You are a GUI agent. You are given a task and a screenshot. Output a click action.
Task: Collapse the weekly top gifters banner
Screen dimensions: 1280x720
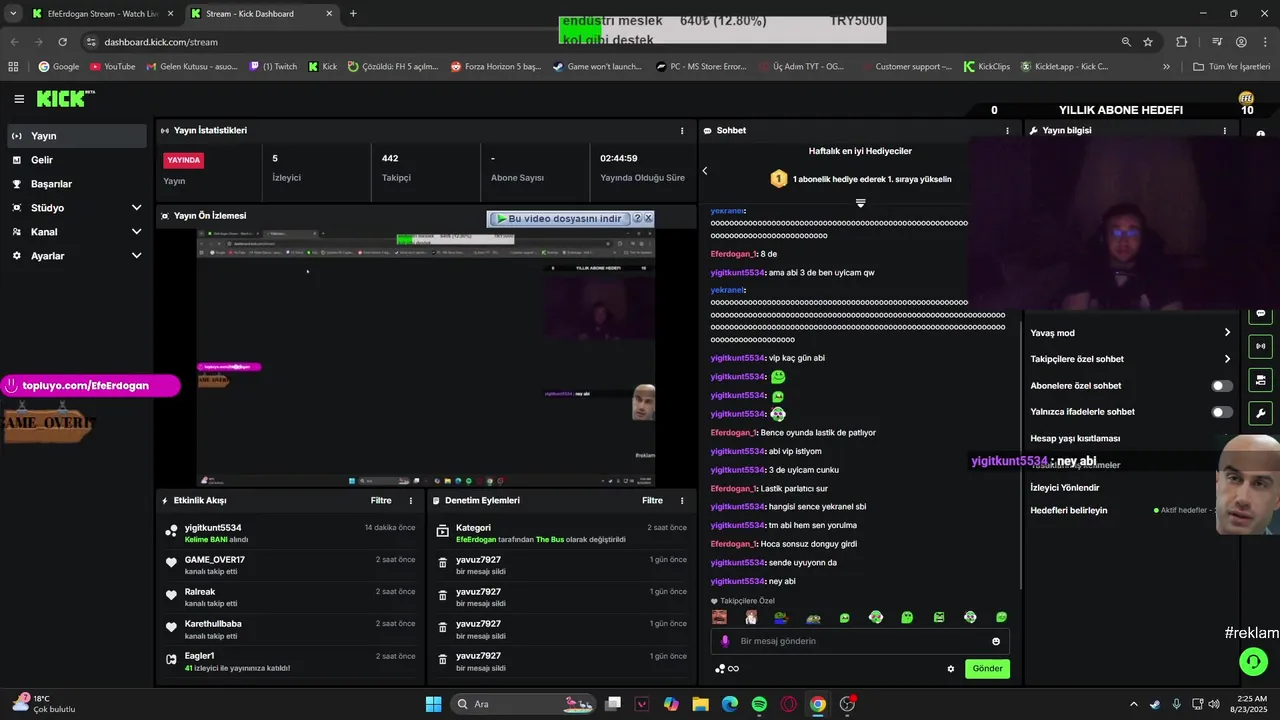click(860, 203)
